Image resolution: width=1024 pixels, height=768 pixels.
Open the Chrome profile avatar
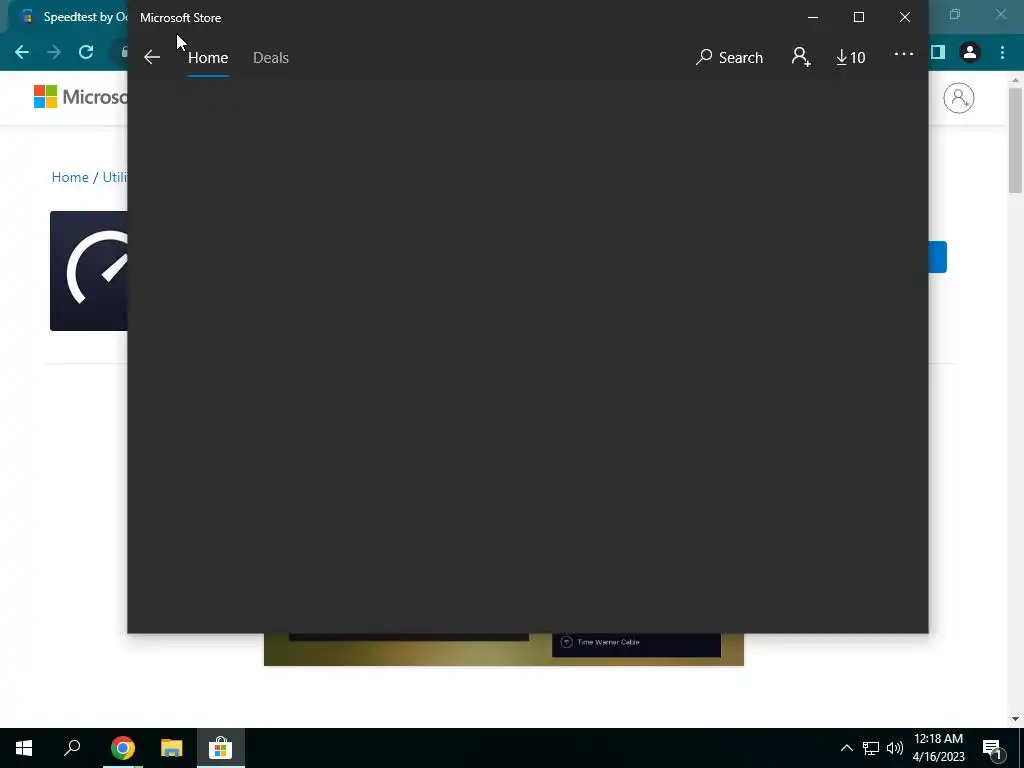(x=970, y=52)
